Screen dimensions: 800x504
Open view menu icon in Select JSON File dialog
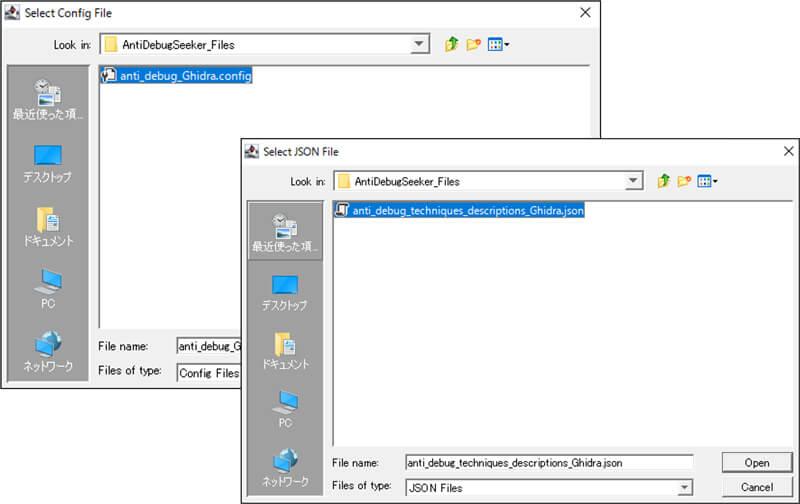point(707,181)
